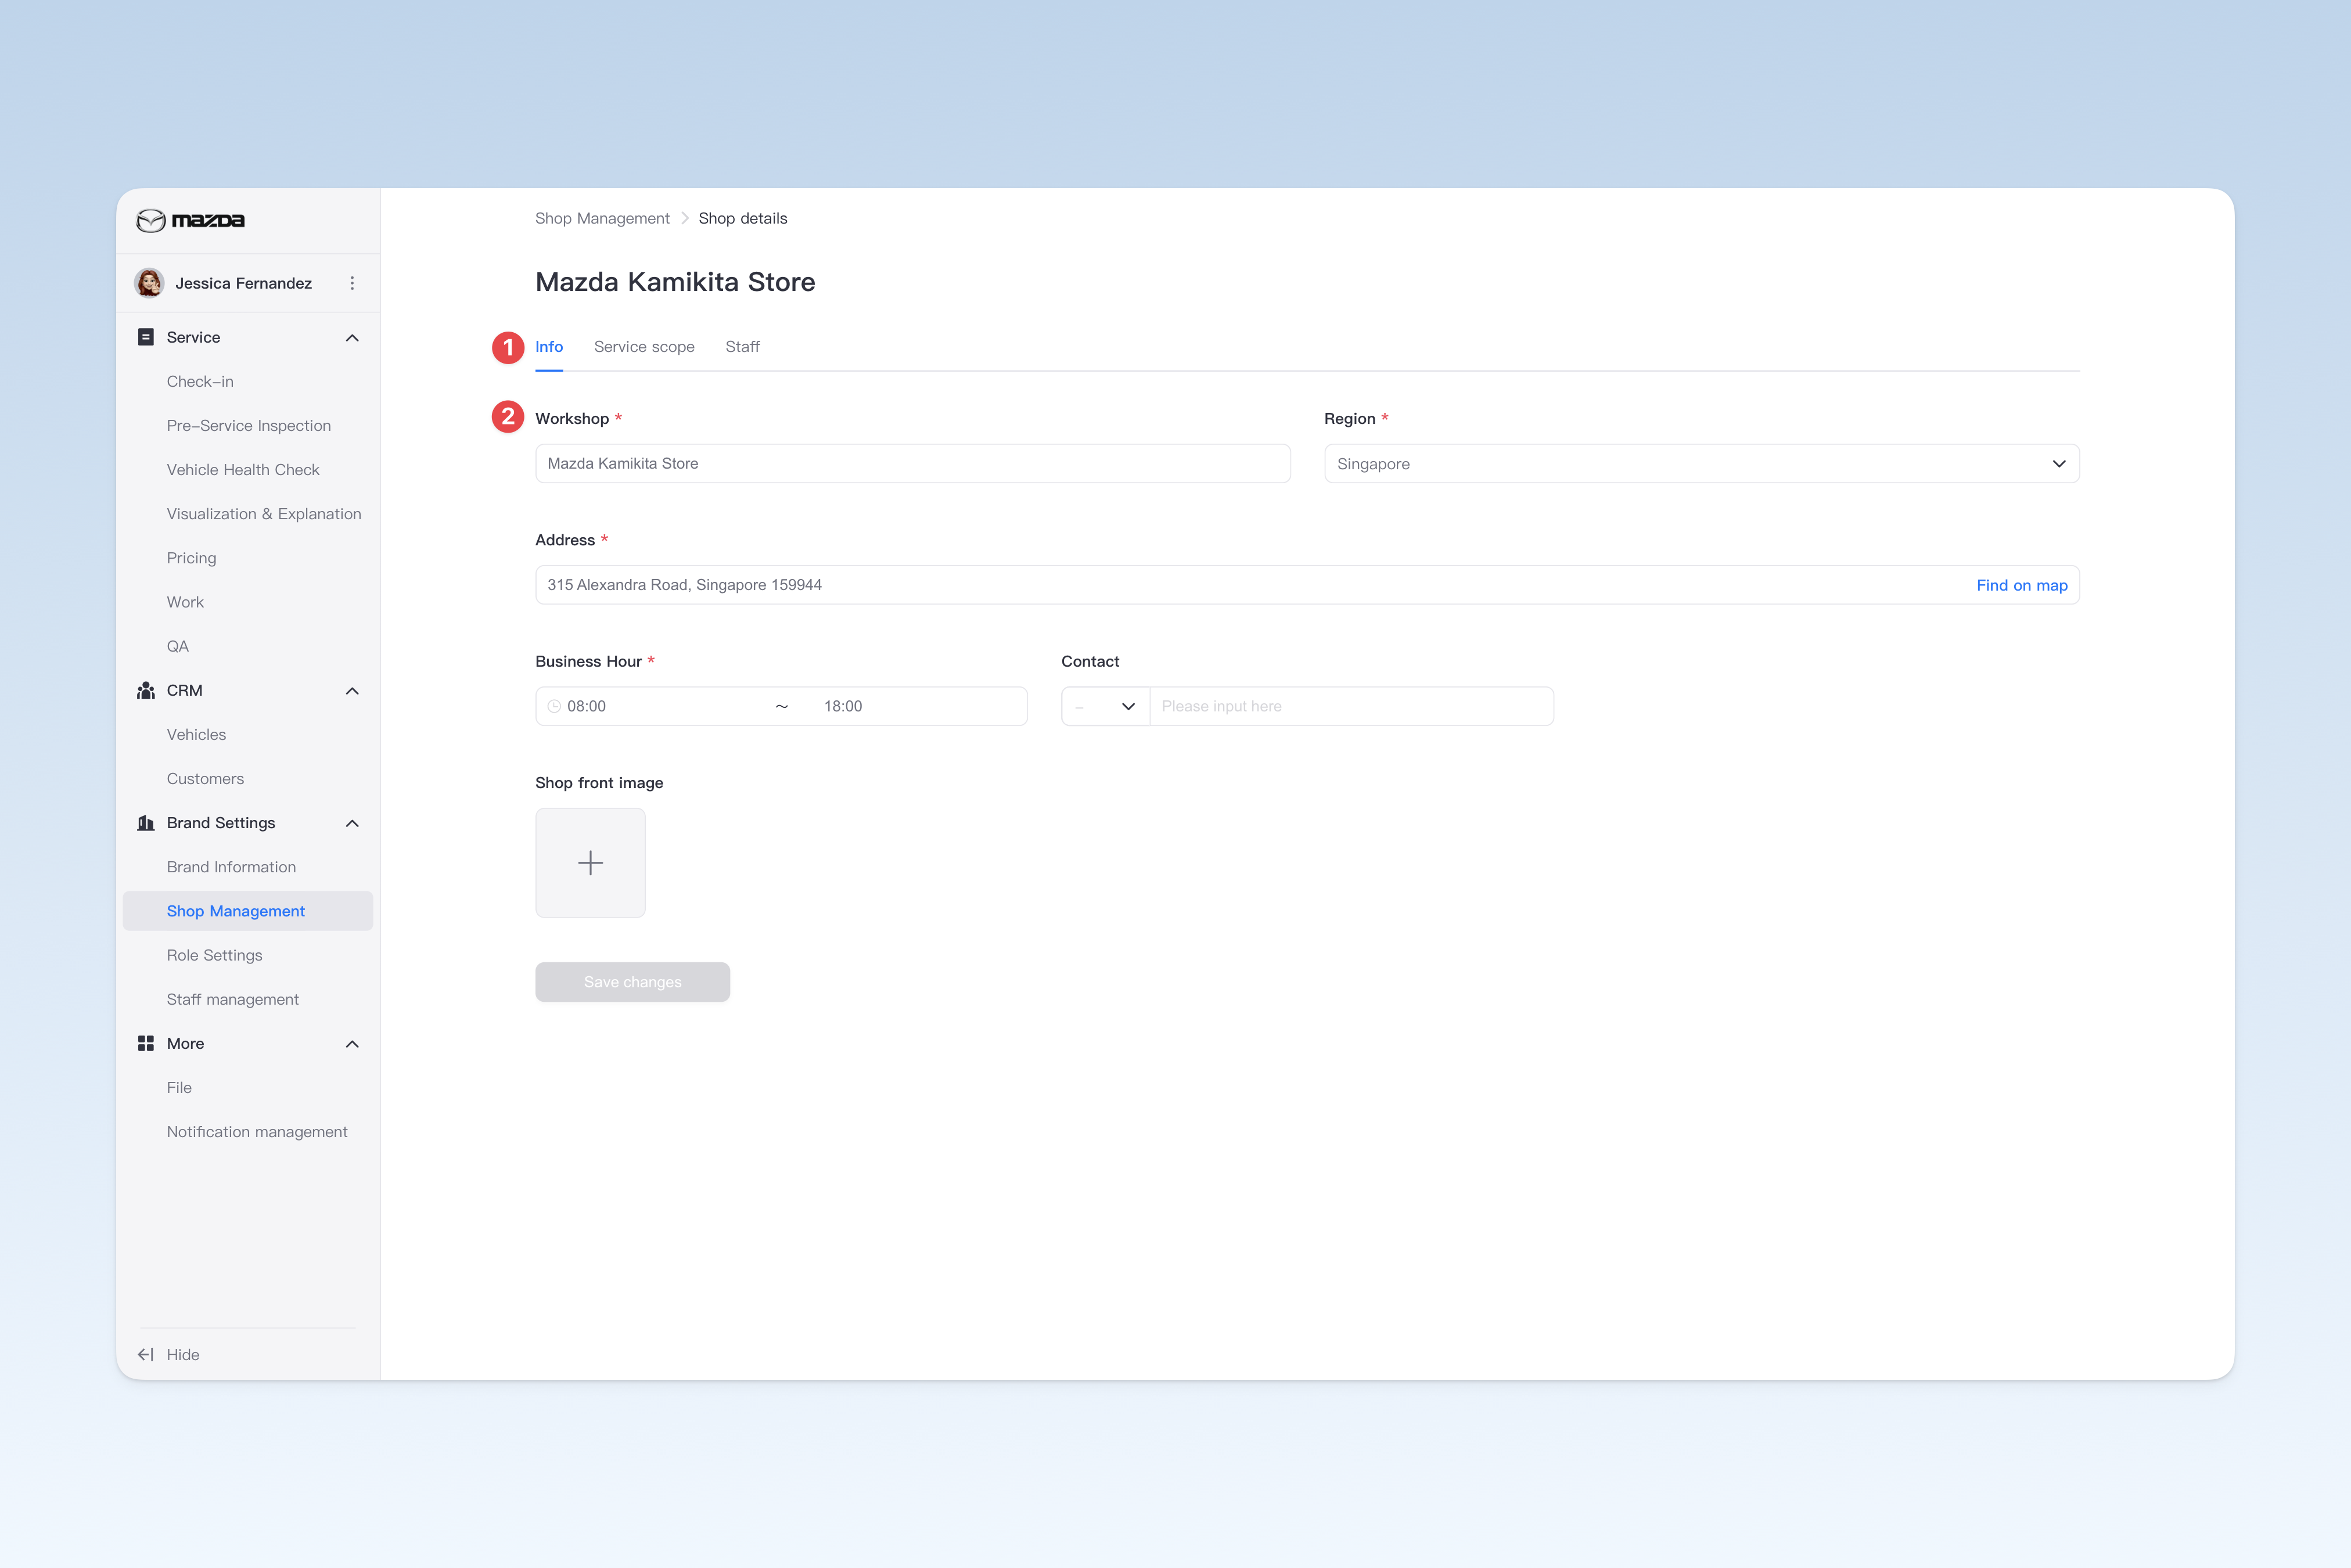Open QA in the sidebar
This screenshot has height=1568, width=2351.
(x=178, y=646)
